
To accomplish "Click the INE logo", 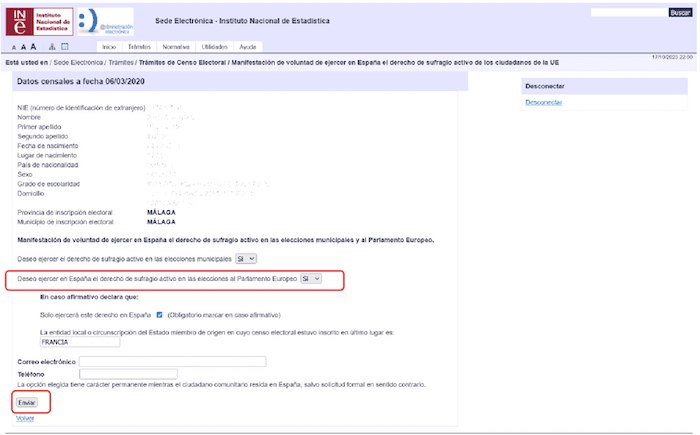I will (x=39, y=21).
